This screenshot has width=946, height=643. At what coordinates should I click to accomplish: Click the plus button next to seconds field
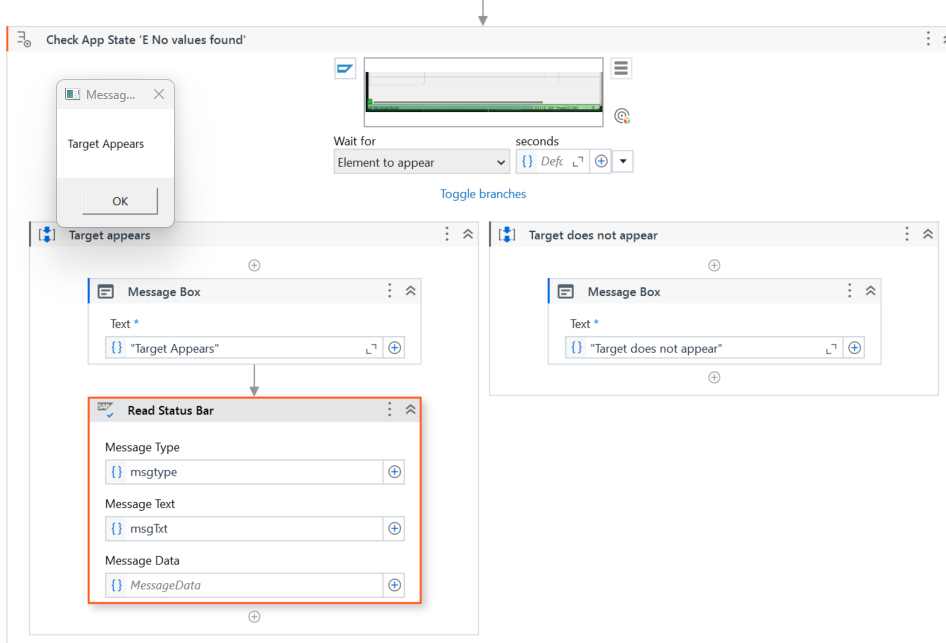click(x=601, y=161)
